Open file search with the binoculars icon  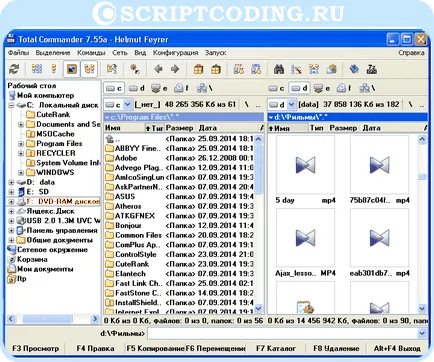pyautogui.click(x=279, y=69)
